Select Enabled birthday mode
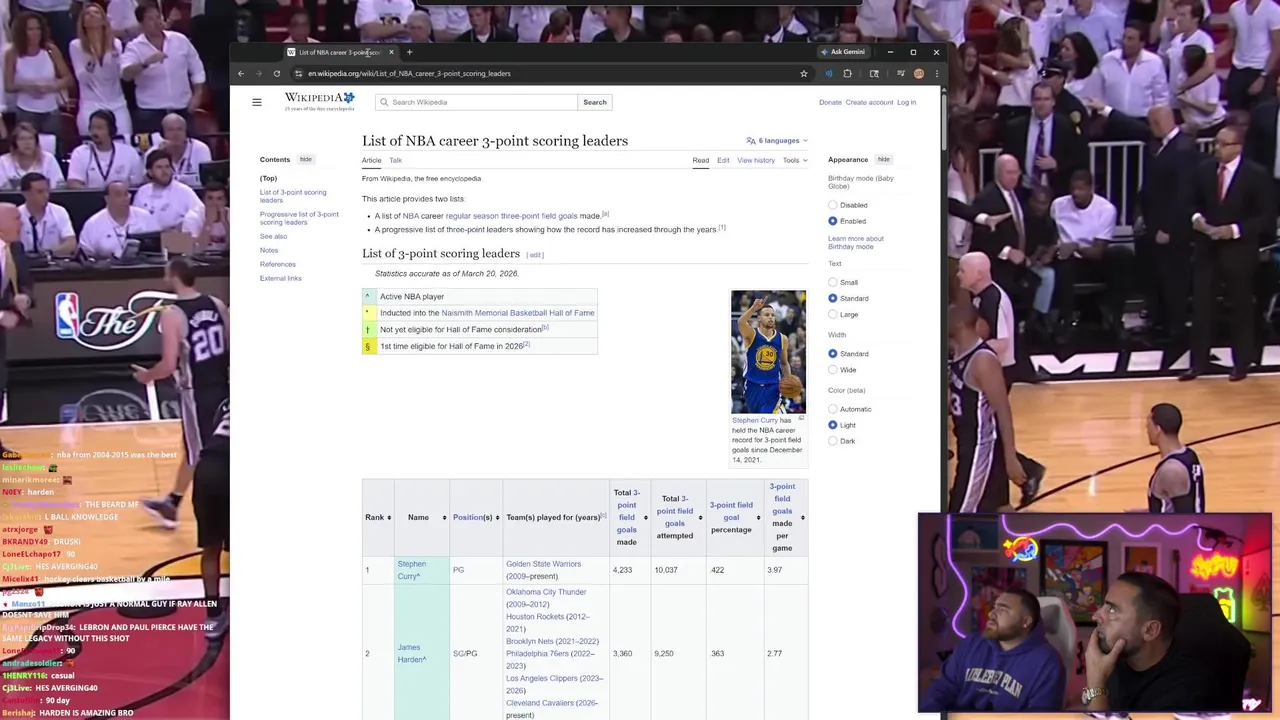The image size is (1280, 720). (x=833, y=221)
